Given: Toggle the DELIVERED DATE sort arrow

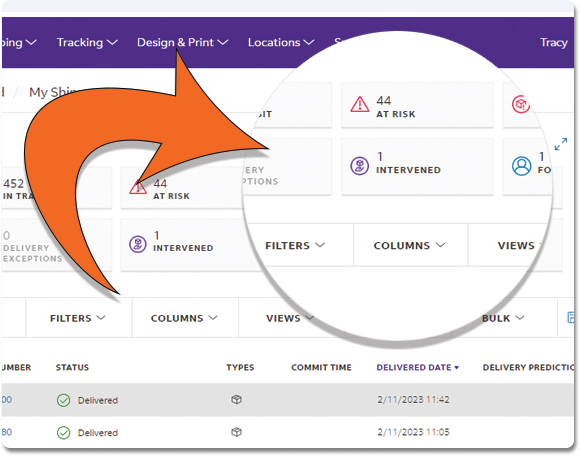Looking at the screenshot, I should (456, 368).
